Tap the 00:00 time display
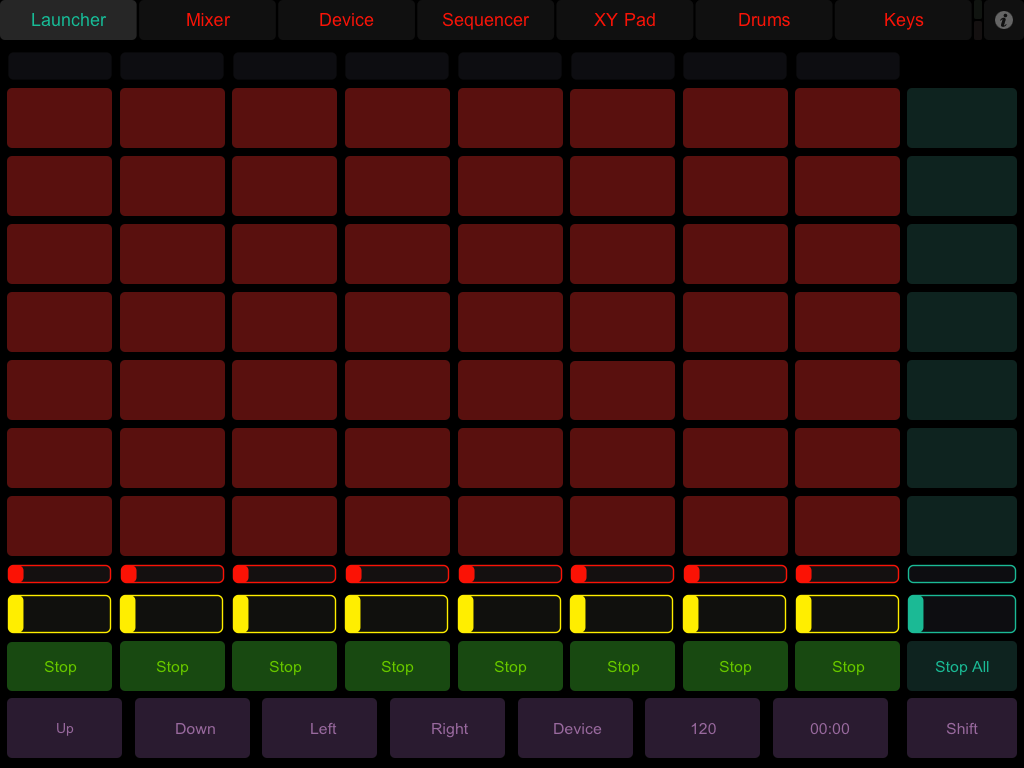The image size is (1024, 768). (x=830, y=728)
